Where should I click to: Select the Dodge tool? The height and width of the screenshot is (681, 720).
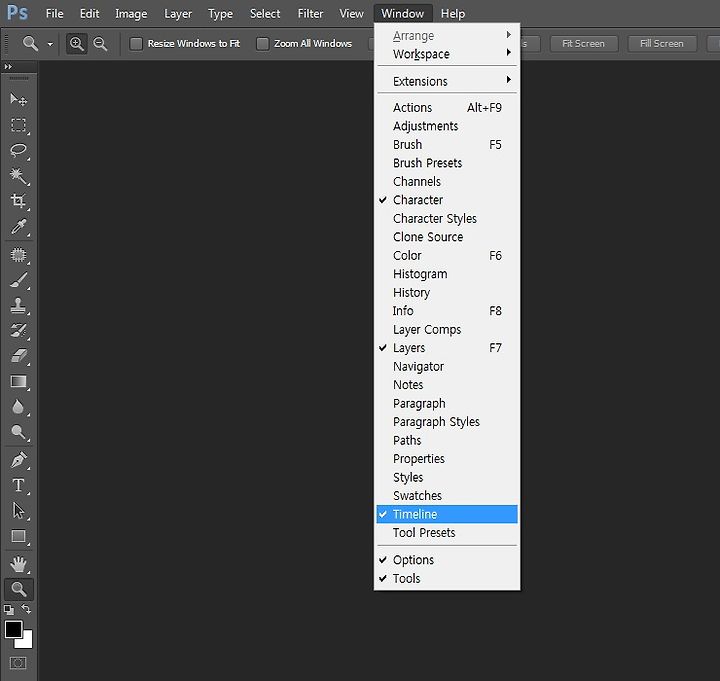tap(18, 432)
